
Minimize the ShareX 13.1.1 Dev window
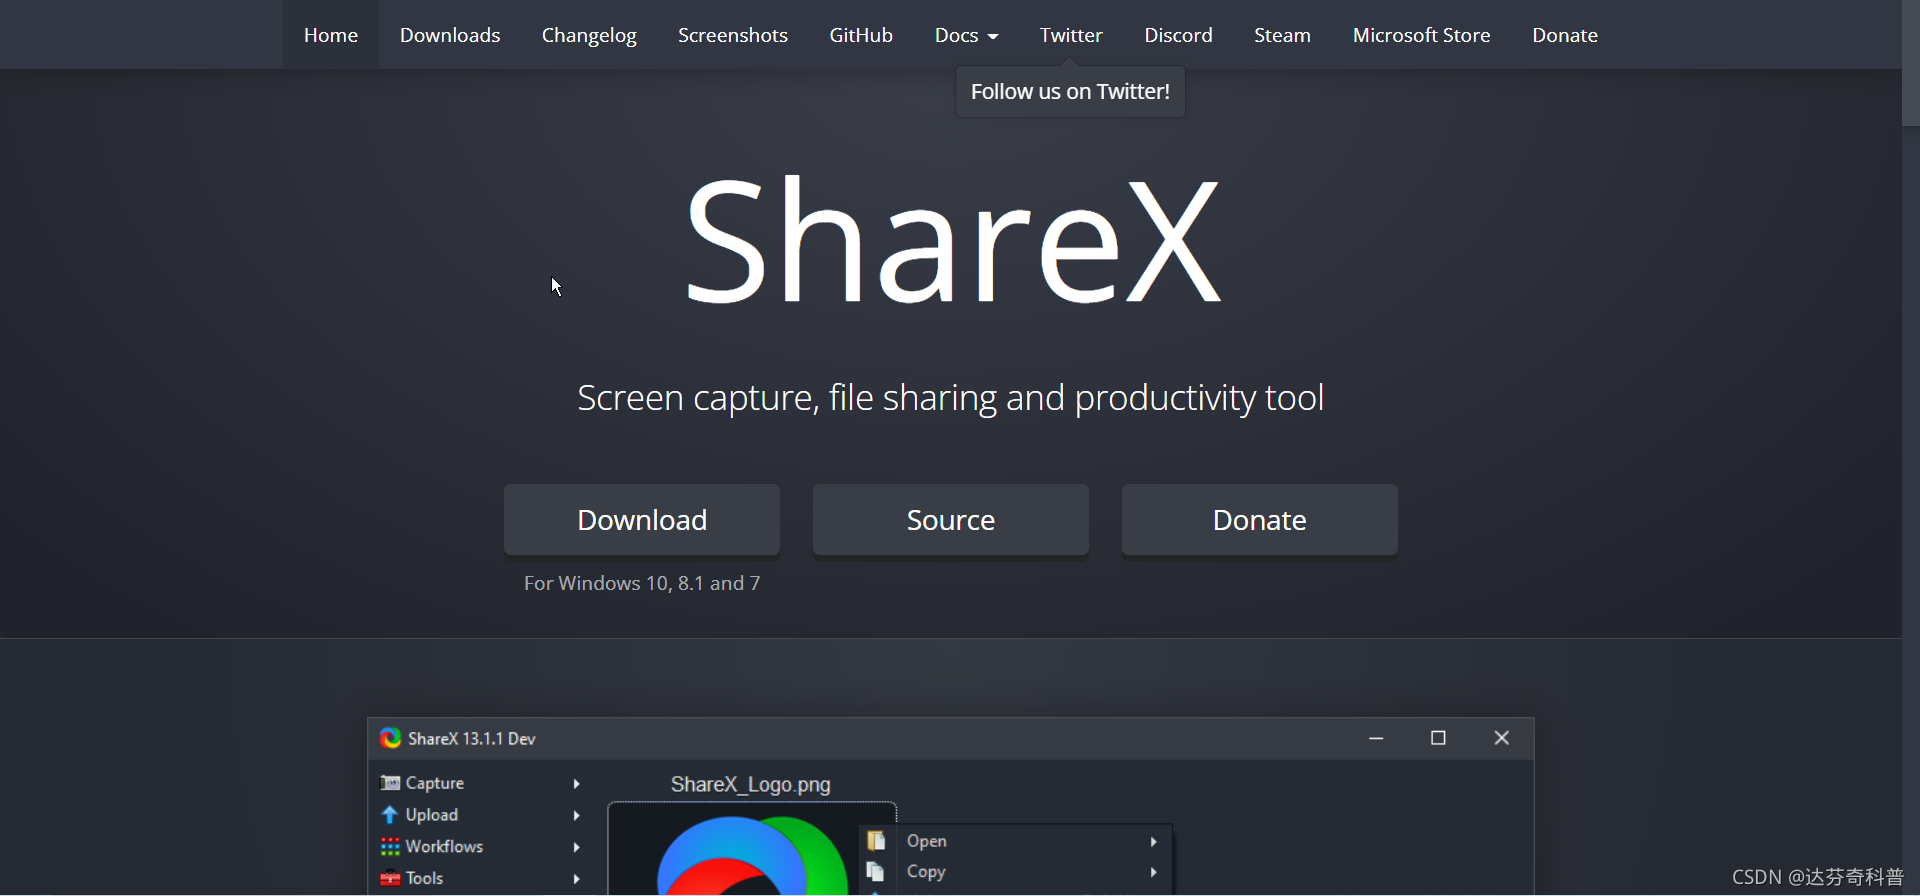1376,738
